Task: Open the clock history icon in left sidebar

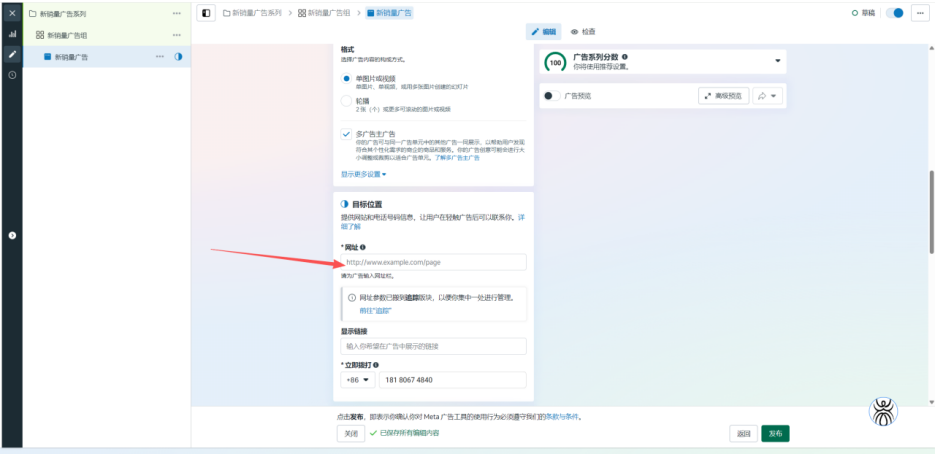Action: pos(12,75)
